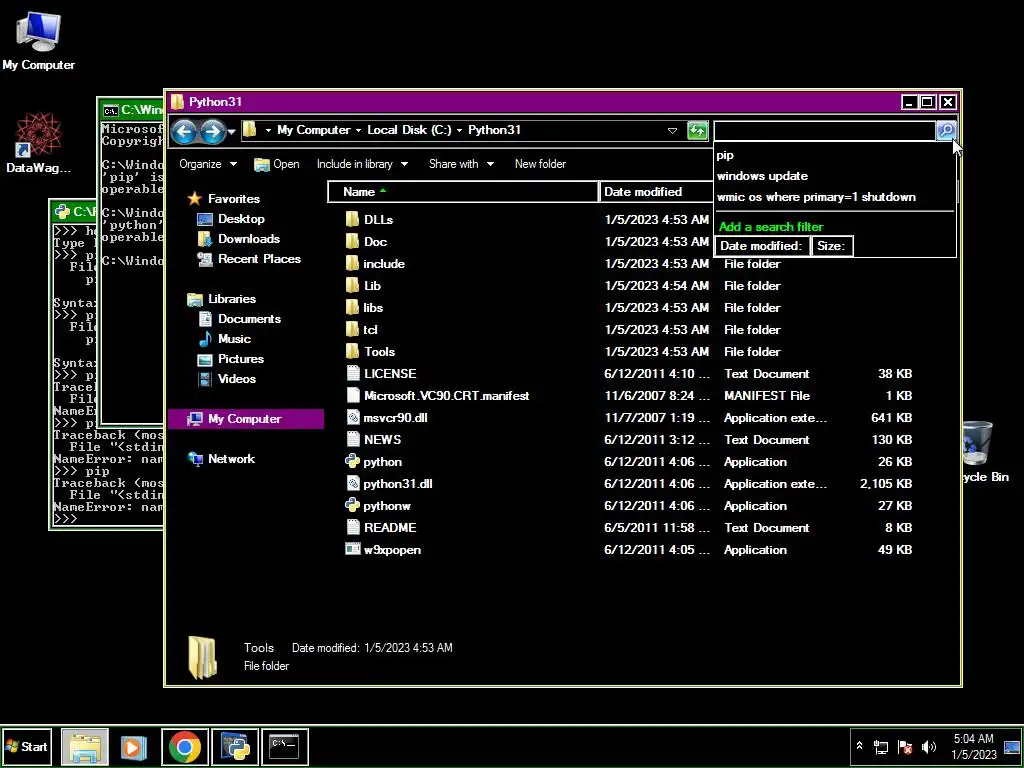Viewport: 1024px width, 768px height.
Task: Select the Lib folder icon
Action: [x=353, y=285]
